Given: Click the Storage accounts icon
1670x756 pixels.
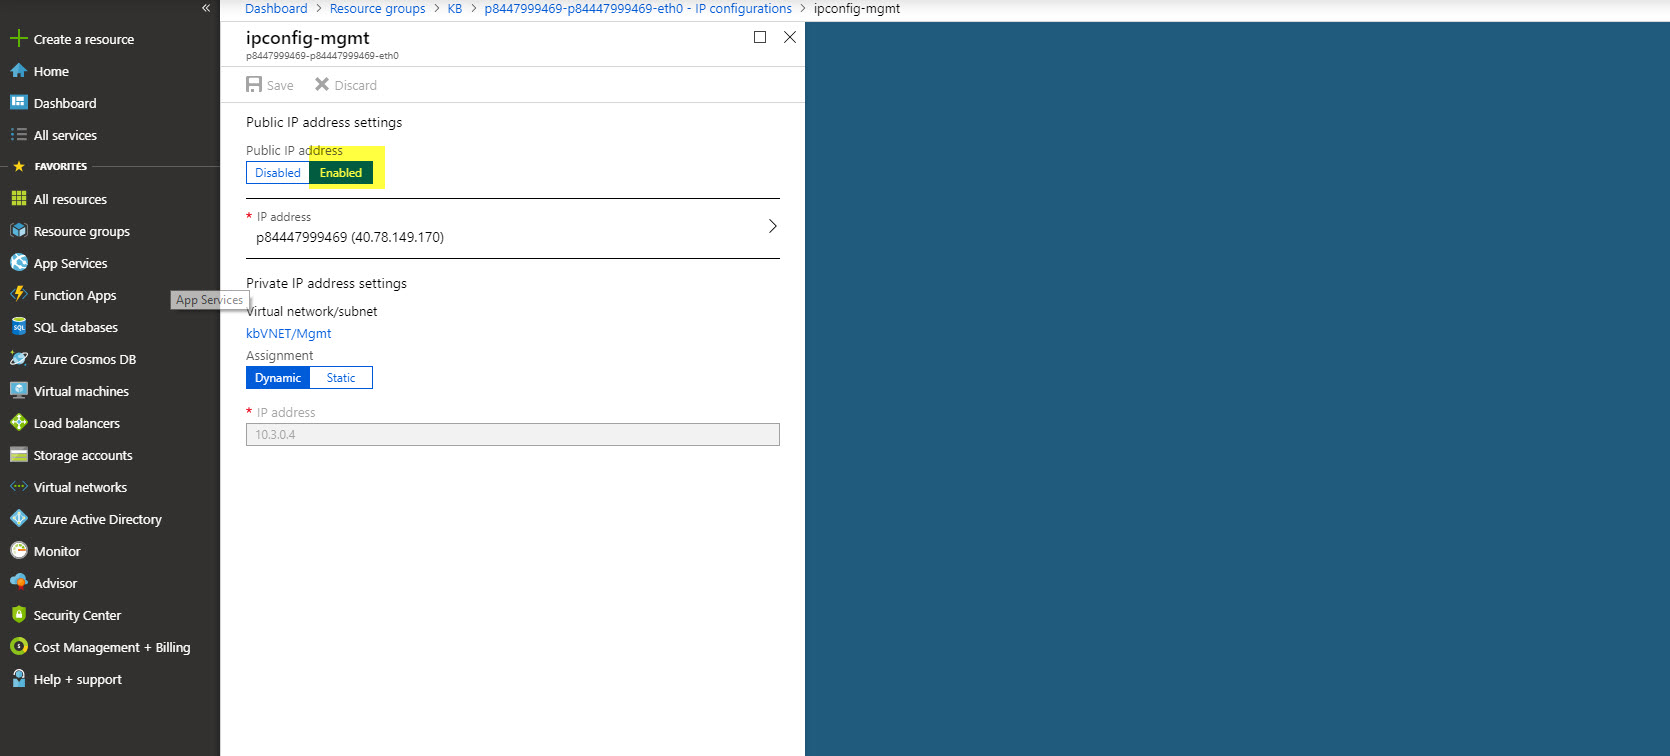Looking at the screenshot, I should click(x=18, y=455).
